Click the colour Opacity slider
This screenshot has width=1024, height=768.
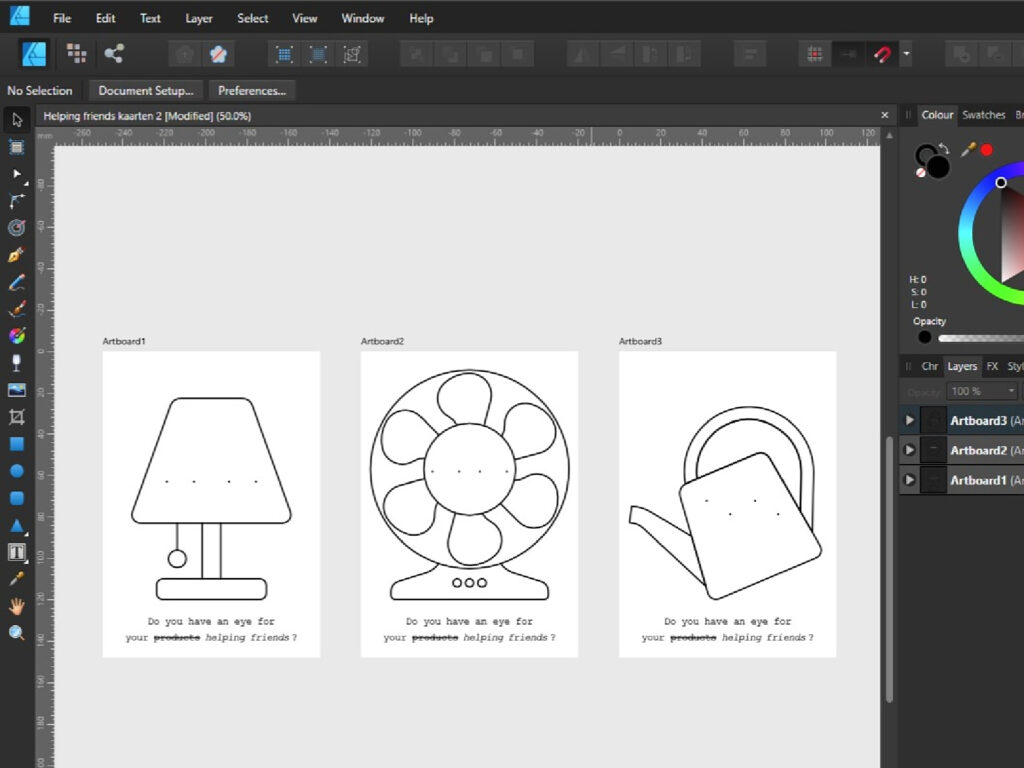point(980,338)
